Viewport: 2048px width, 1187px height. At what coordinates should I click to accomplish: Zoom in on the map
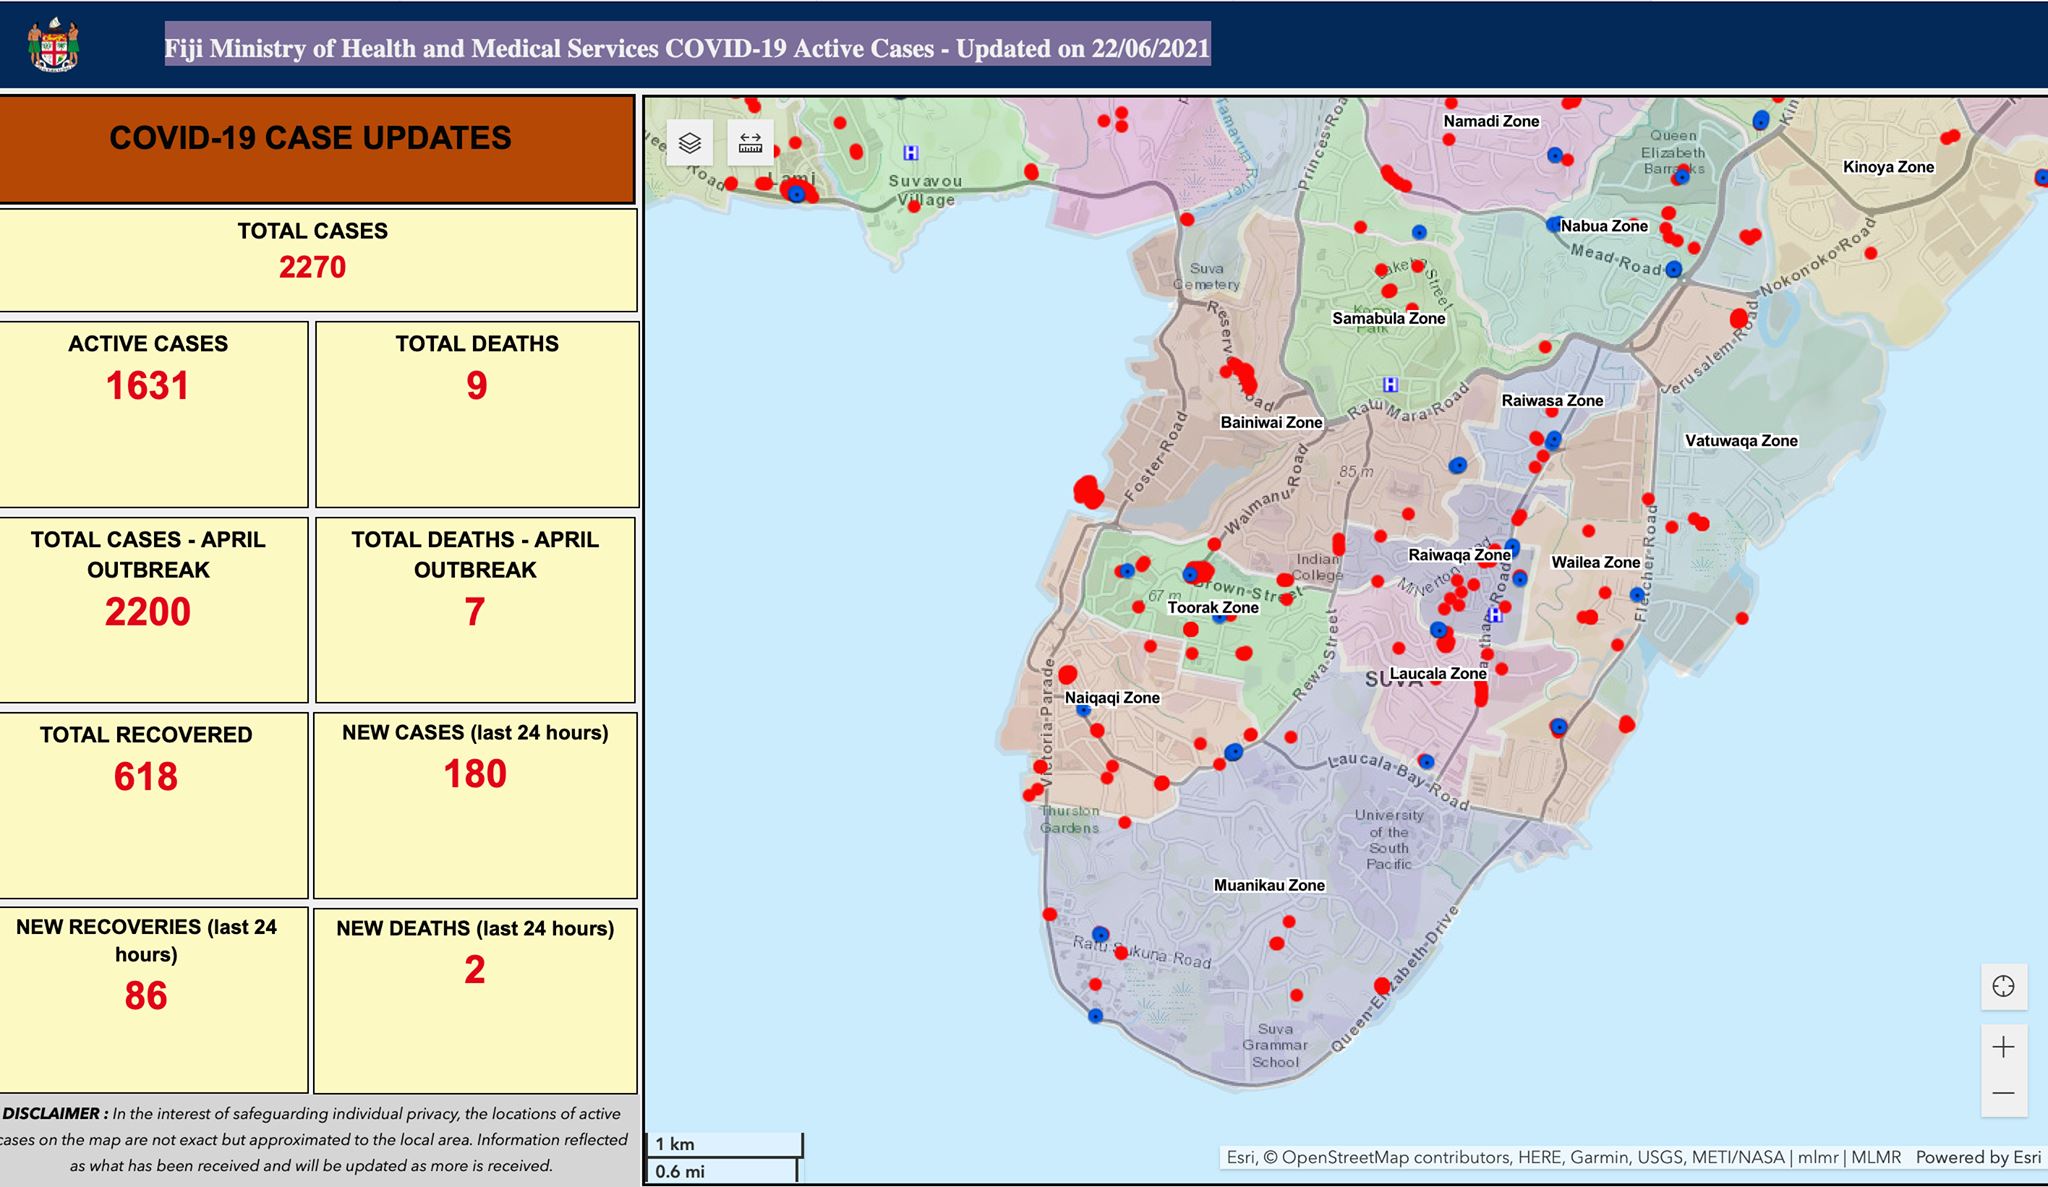point(2003,1047)
